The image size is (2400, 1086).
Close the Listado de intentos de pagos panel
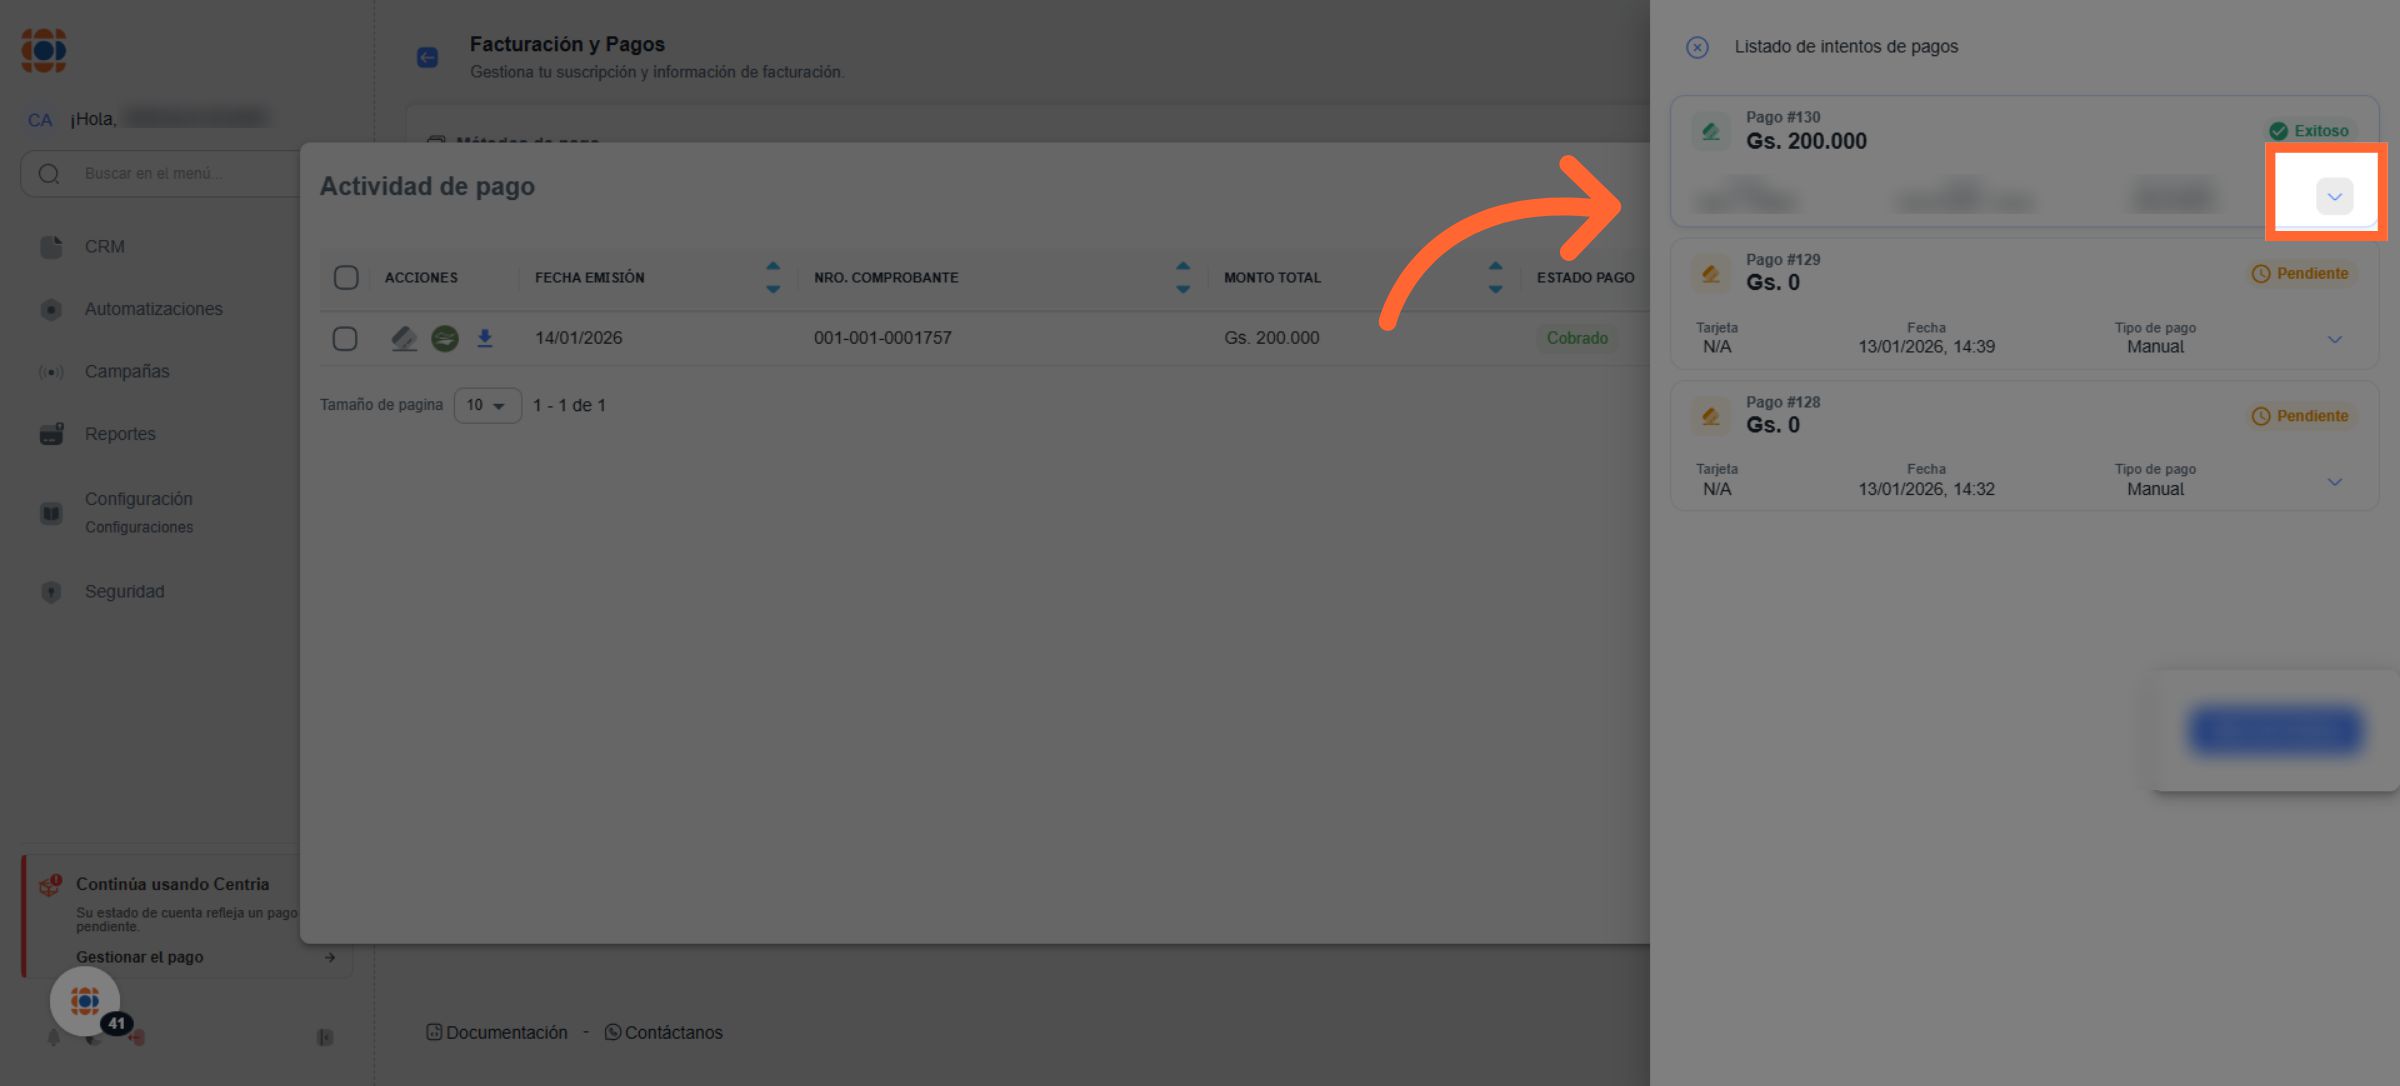click(x=1697, y=47)
